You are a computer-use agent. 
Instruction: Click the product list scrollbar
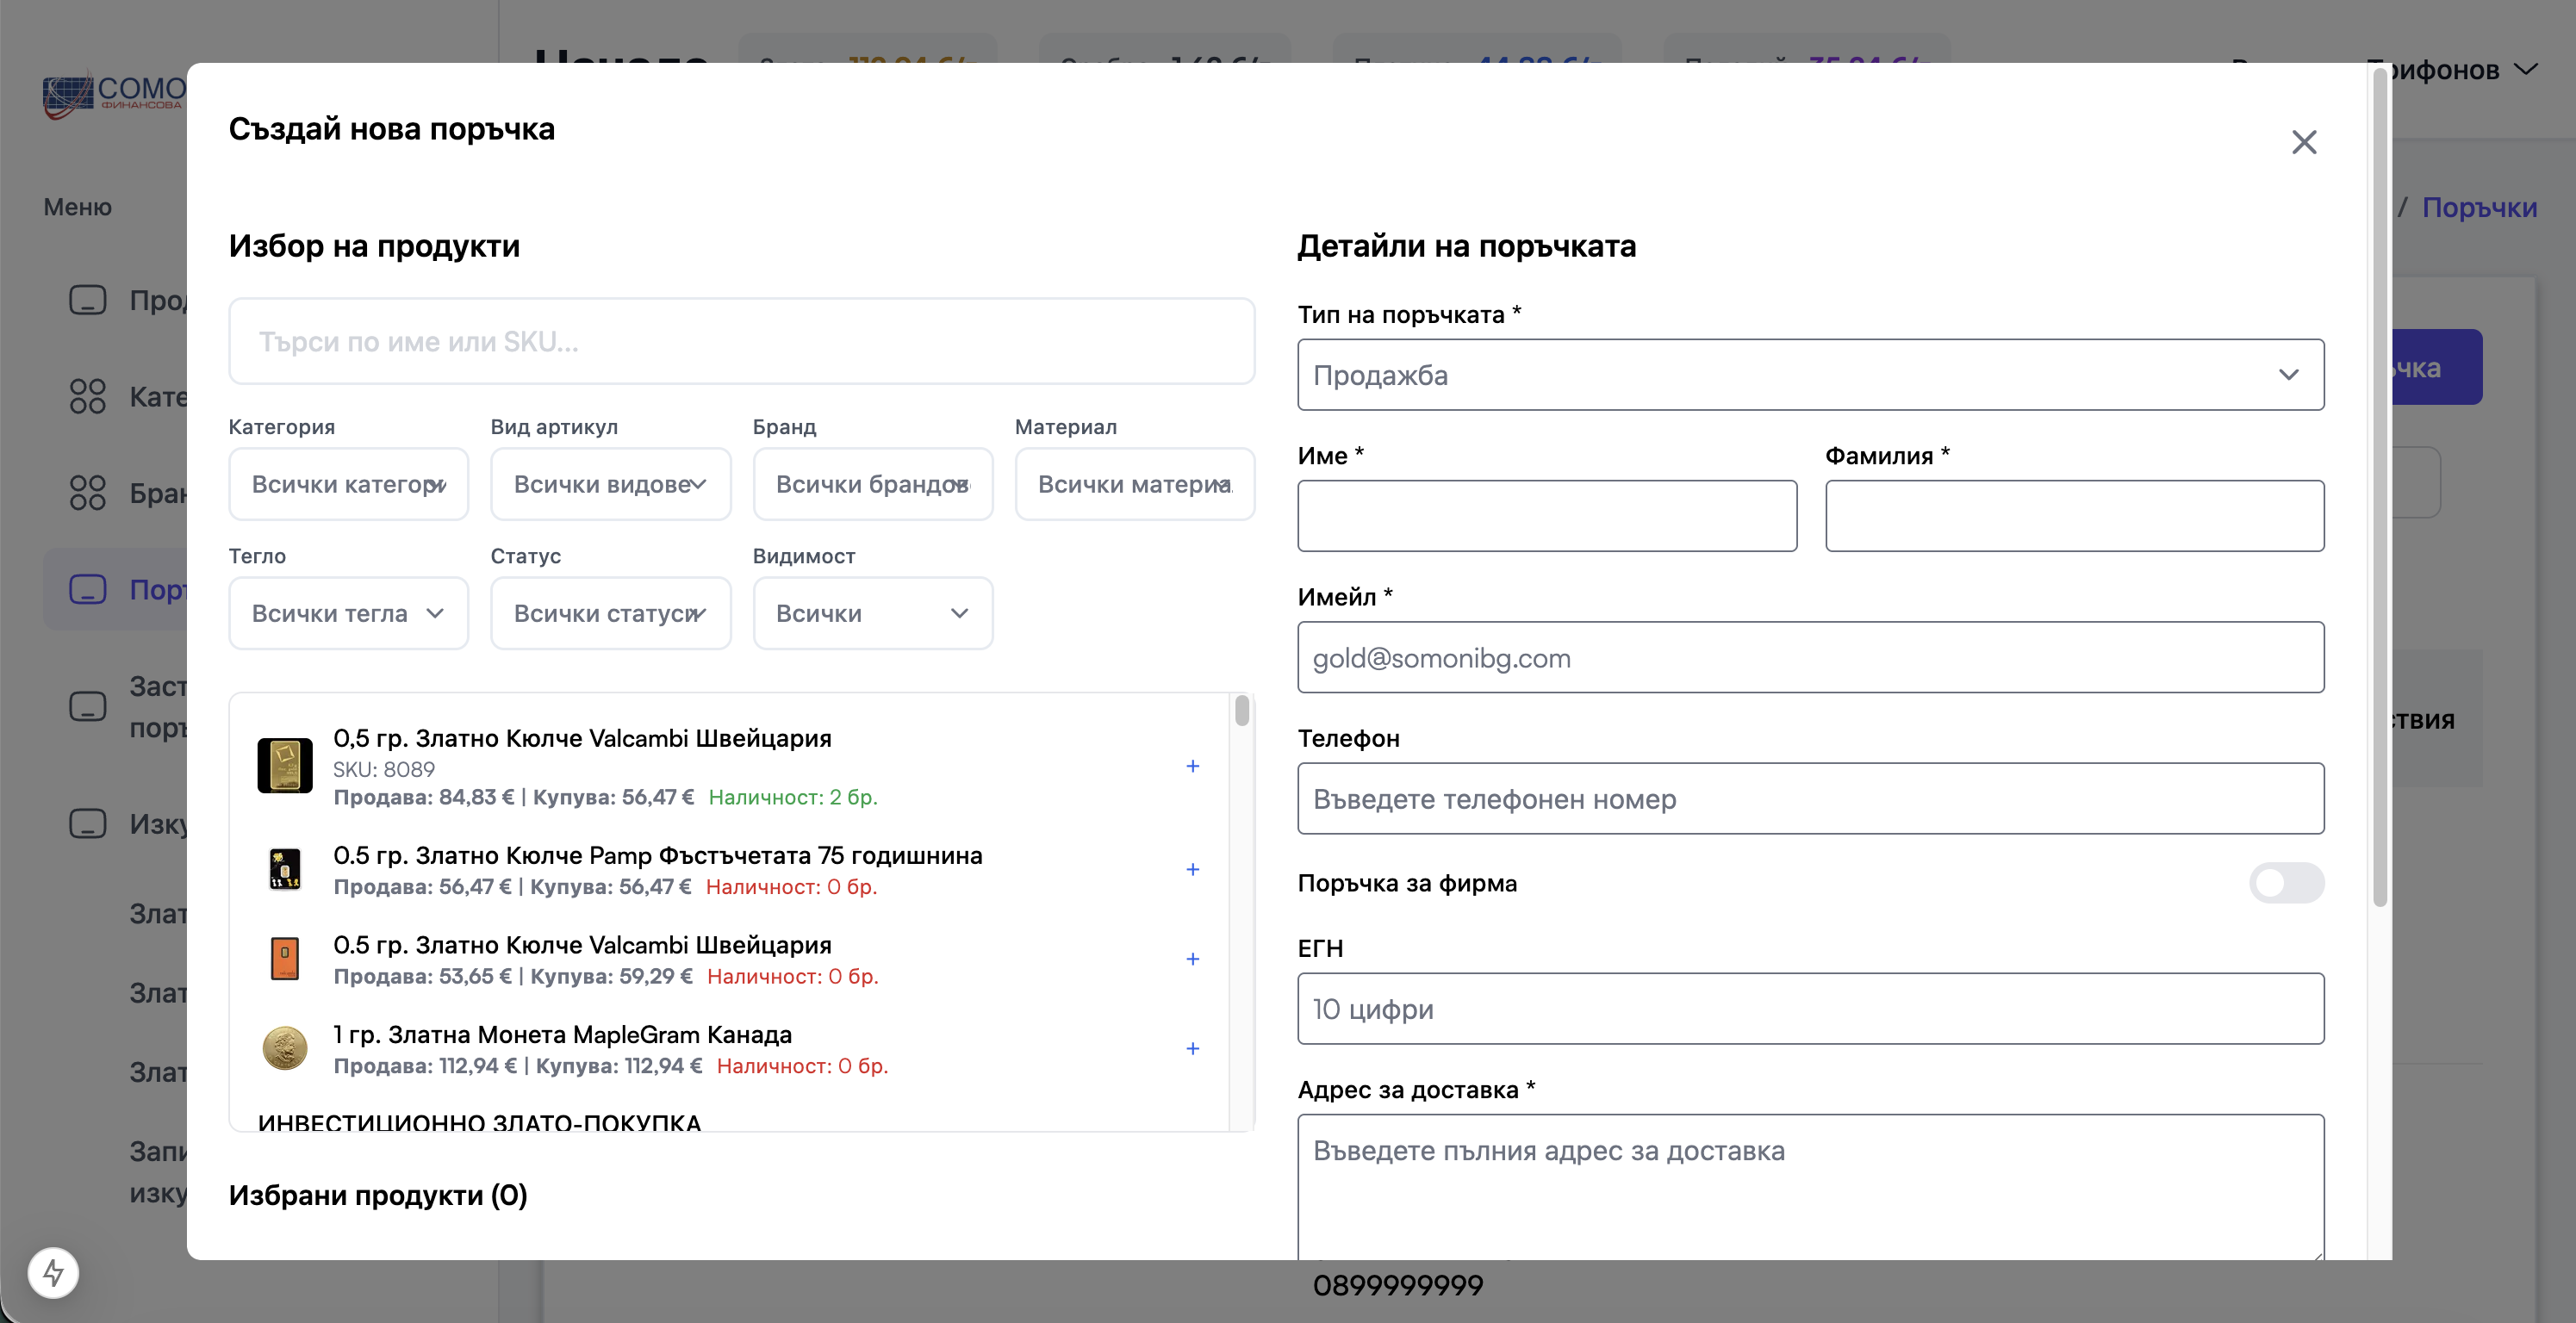tap(1241, 710)
